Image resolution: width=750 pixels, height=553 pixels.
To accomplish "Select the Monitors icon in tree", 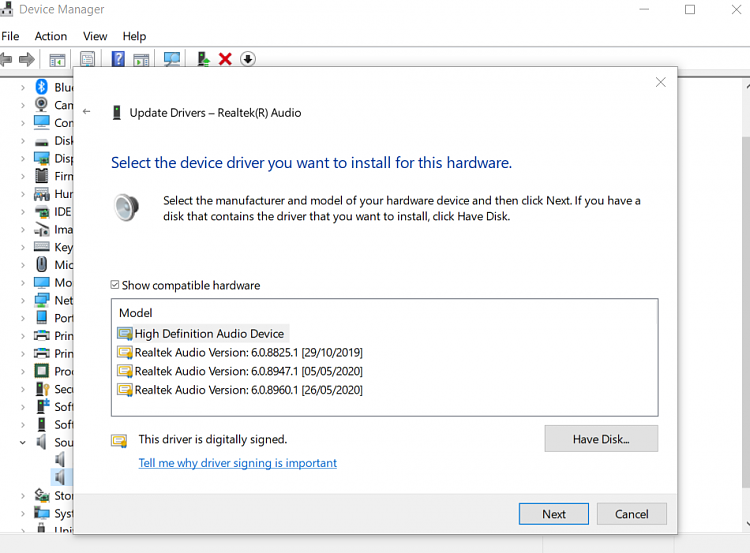I will [42, 282].
